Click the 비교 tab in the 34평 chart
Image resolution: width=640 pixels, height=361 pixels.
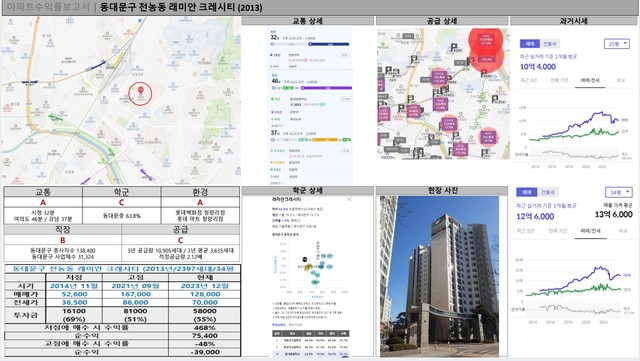623,231
